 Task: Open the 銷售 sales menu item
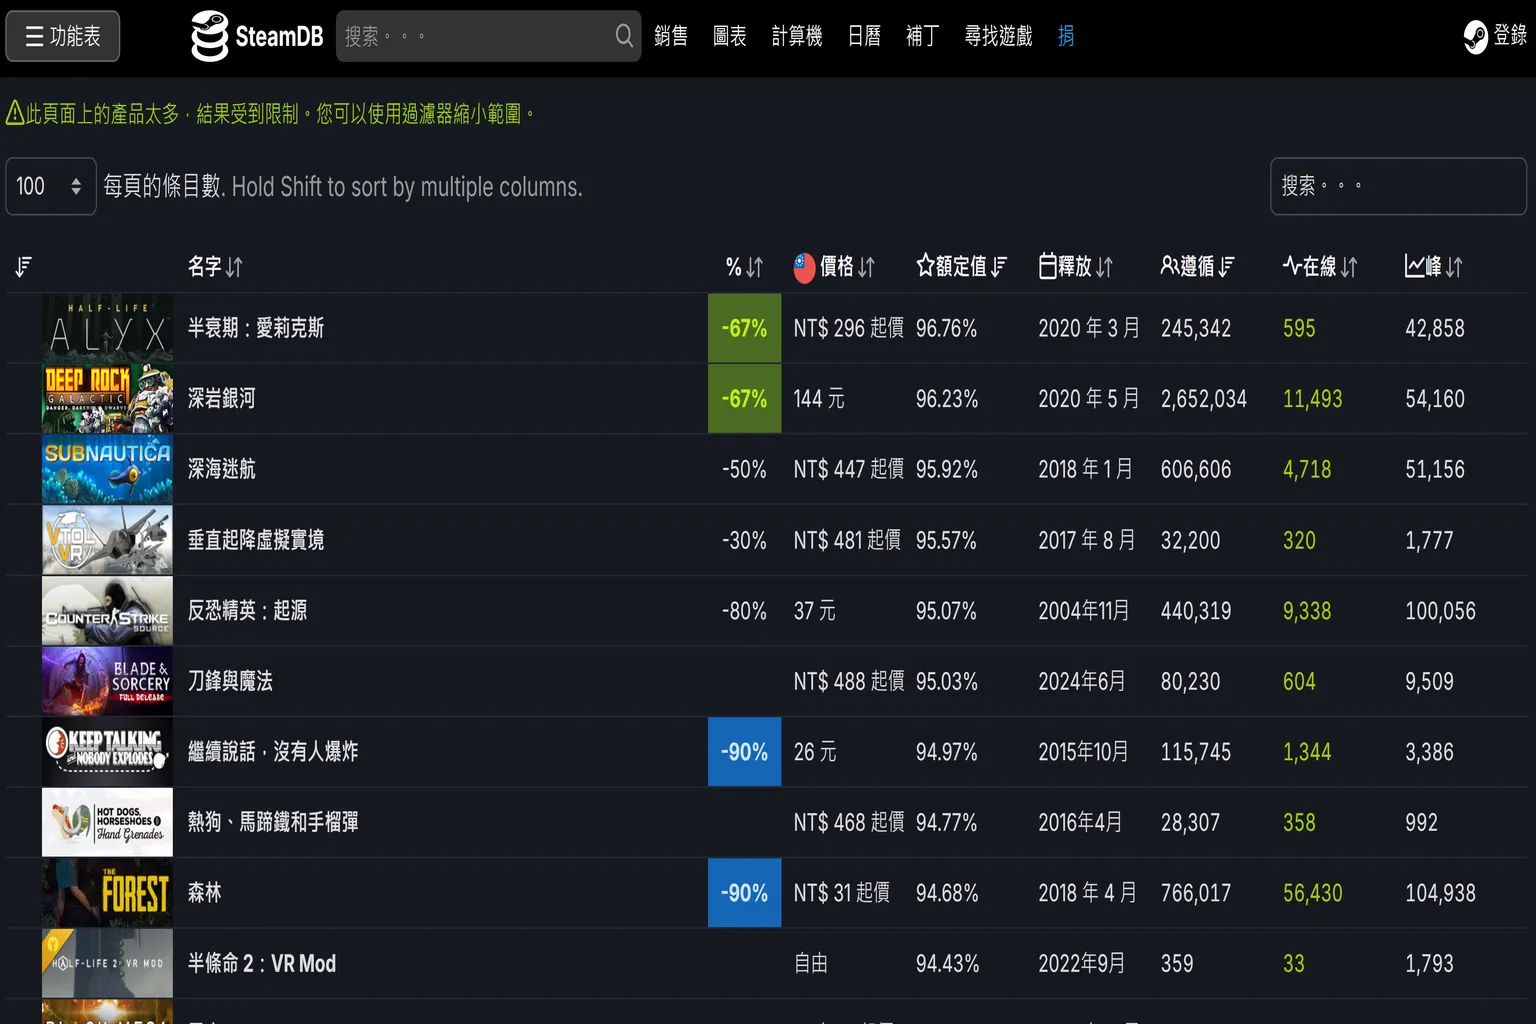coord(670,36)
